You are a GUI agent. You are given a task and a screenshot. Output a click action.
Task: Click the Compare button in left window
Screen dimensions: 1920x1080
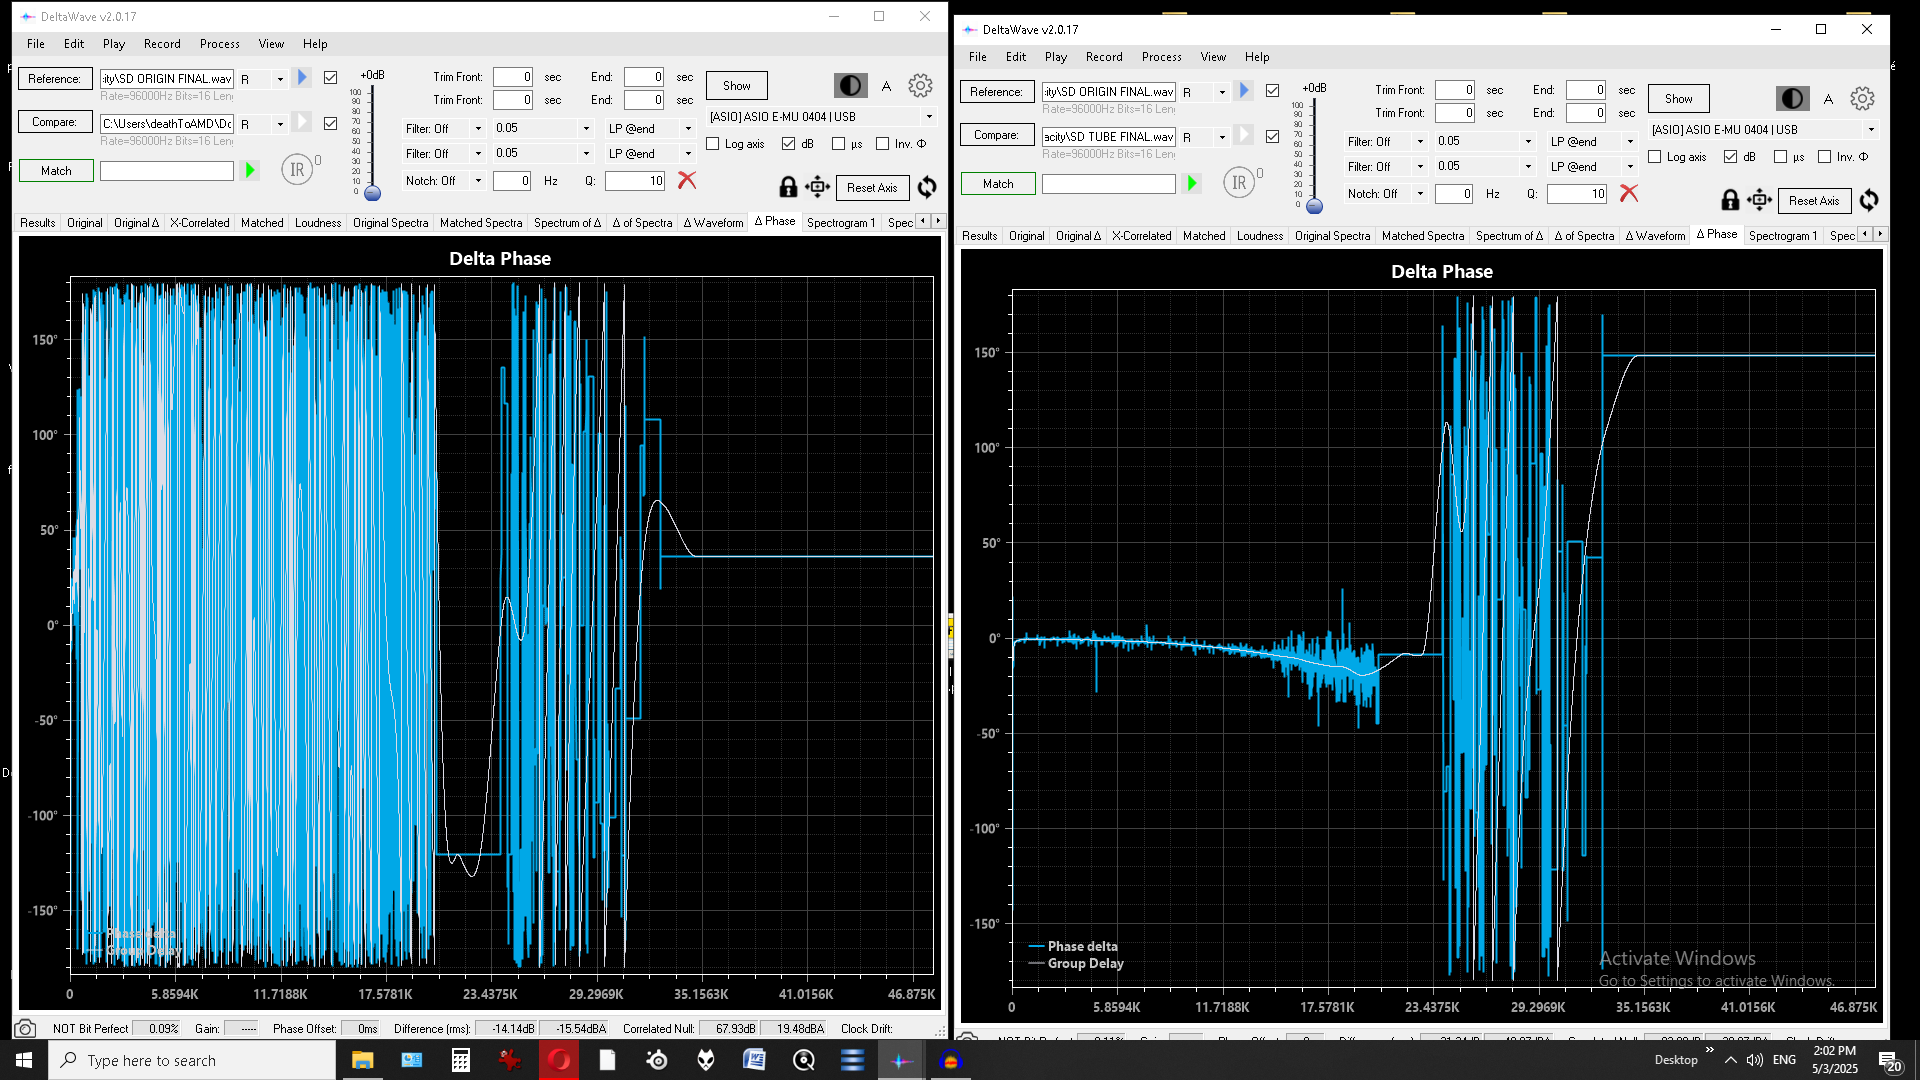pos(55,122)
